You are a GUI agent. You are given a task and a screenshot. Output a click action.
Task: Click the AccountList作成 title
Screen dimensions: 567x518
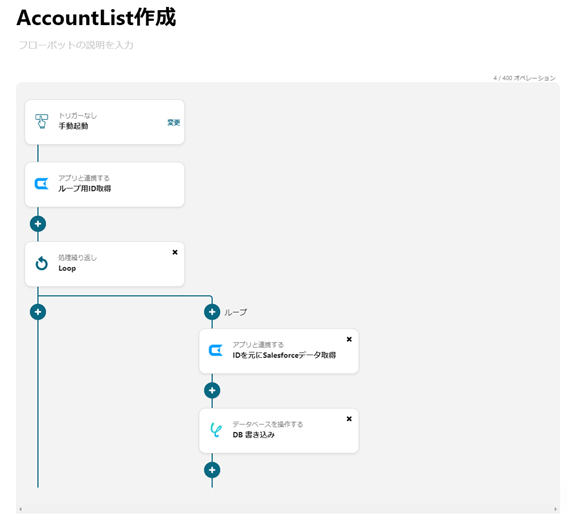pyautogui.click(x=96, y=17)
